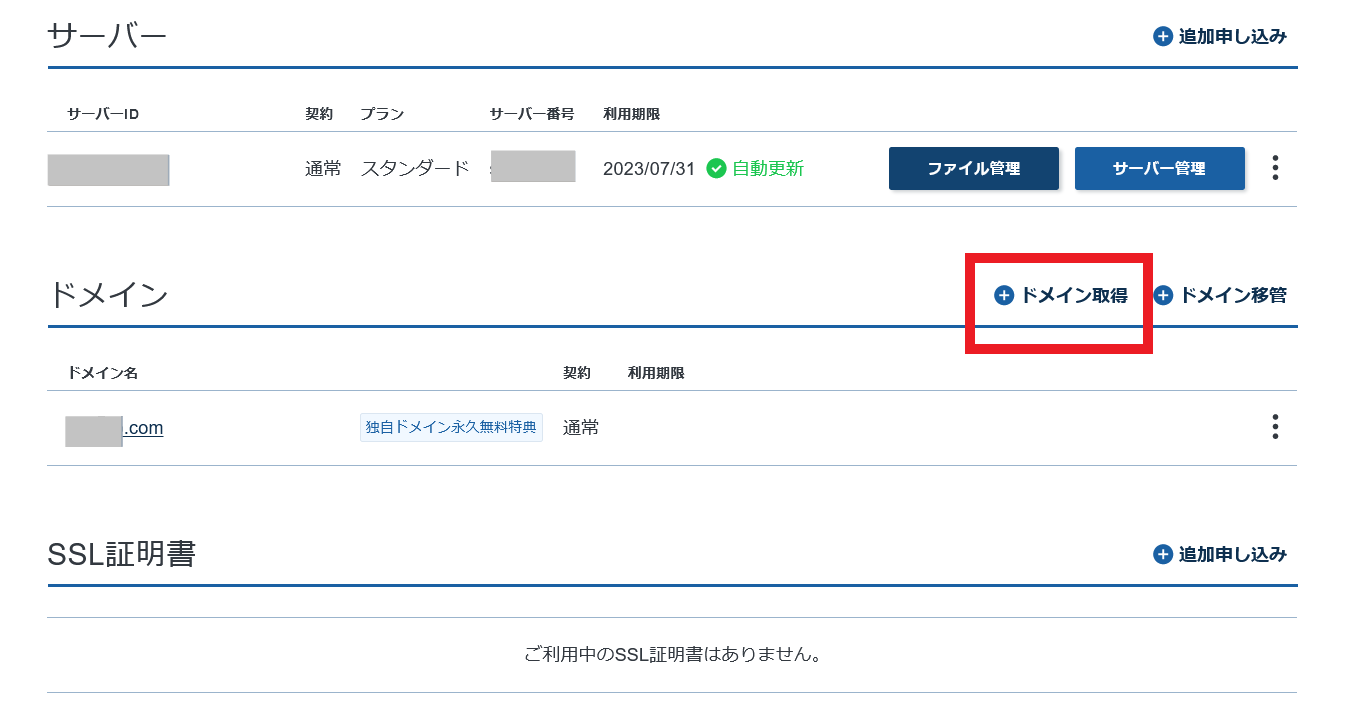Click plus icon beside ドメイン移管
The width and height of the screenshot is (1356, 723).
pos(1163,295)
